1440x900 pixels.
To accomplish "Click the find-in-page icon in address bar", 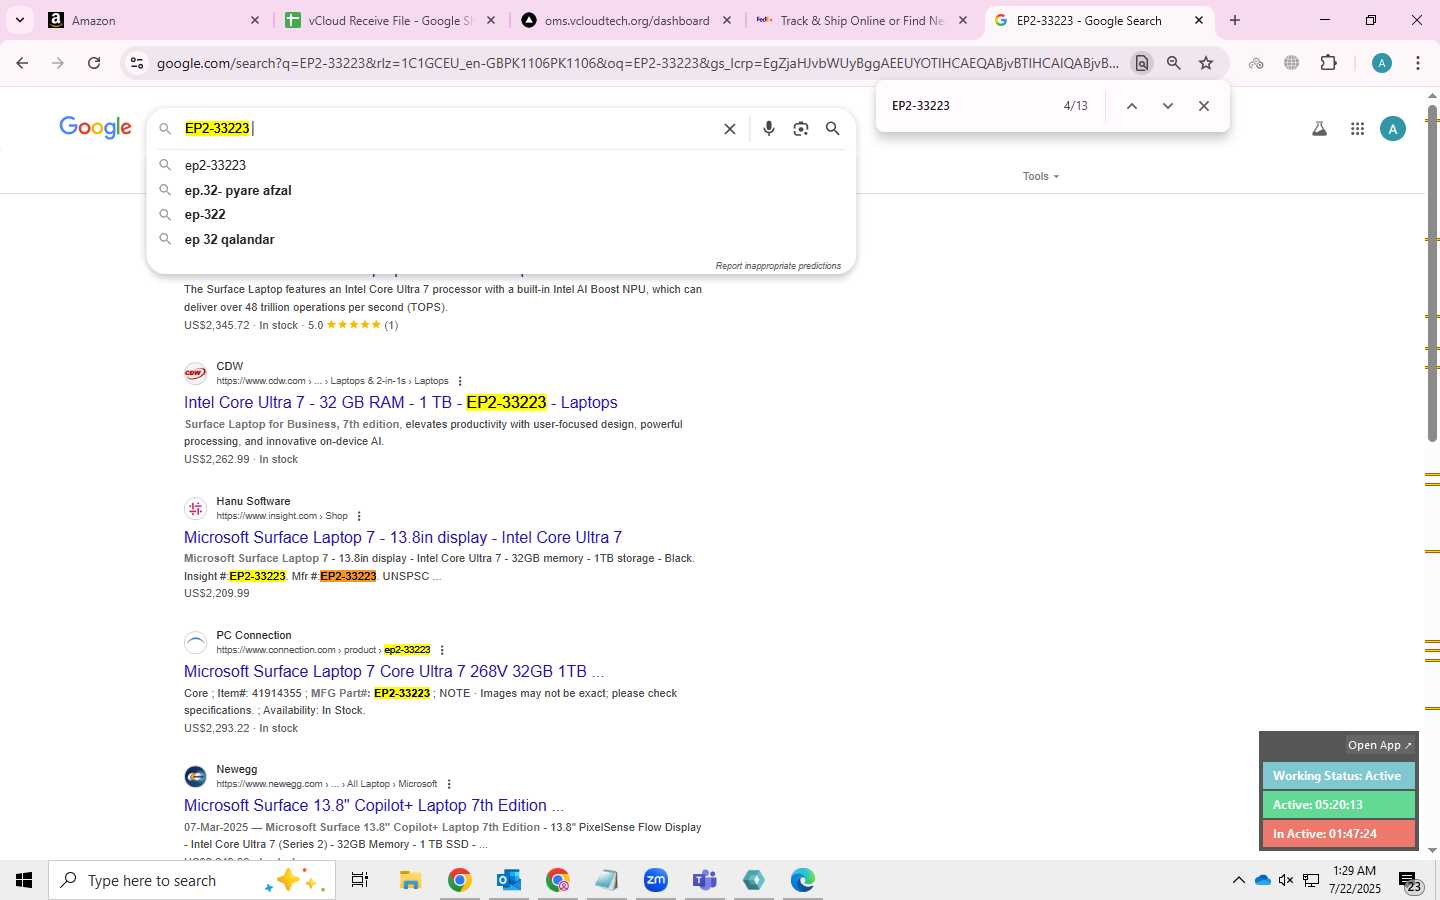I will (x=1141, y=63).
